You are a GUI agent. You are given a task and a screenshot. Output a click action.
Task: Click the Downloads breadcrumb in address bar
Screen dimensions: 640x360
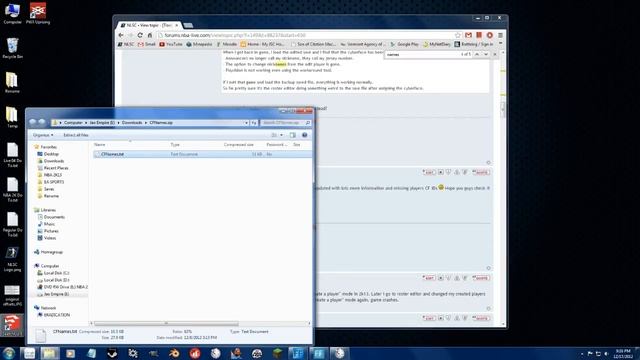132,122
